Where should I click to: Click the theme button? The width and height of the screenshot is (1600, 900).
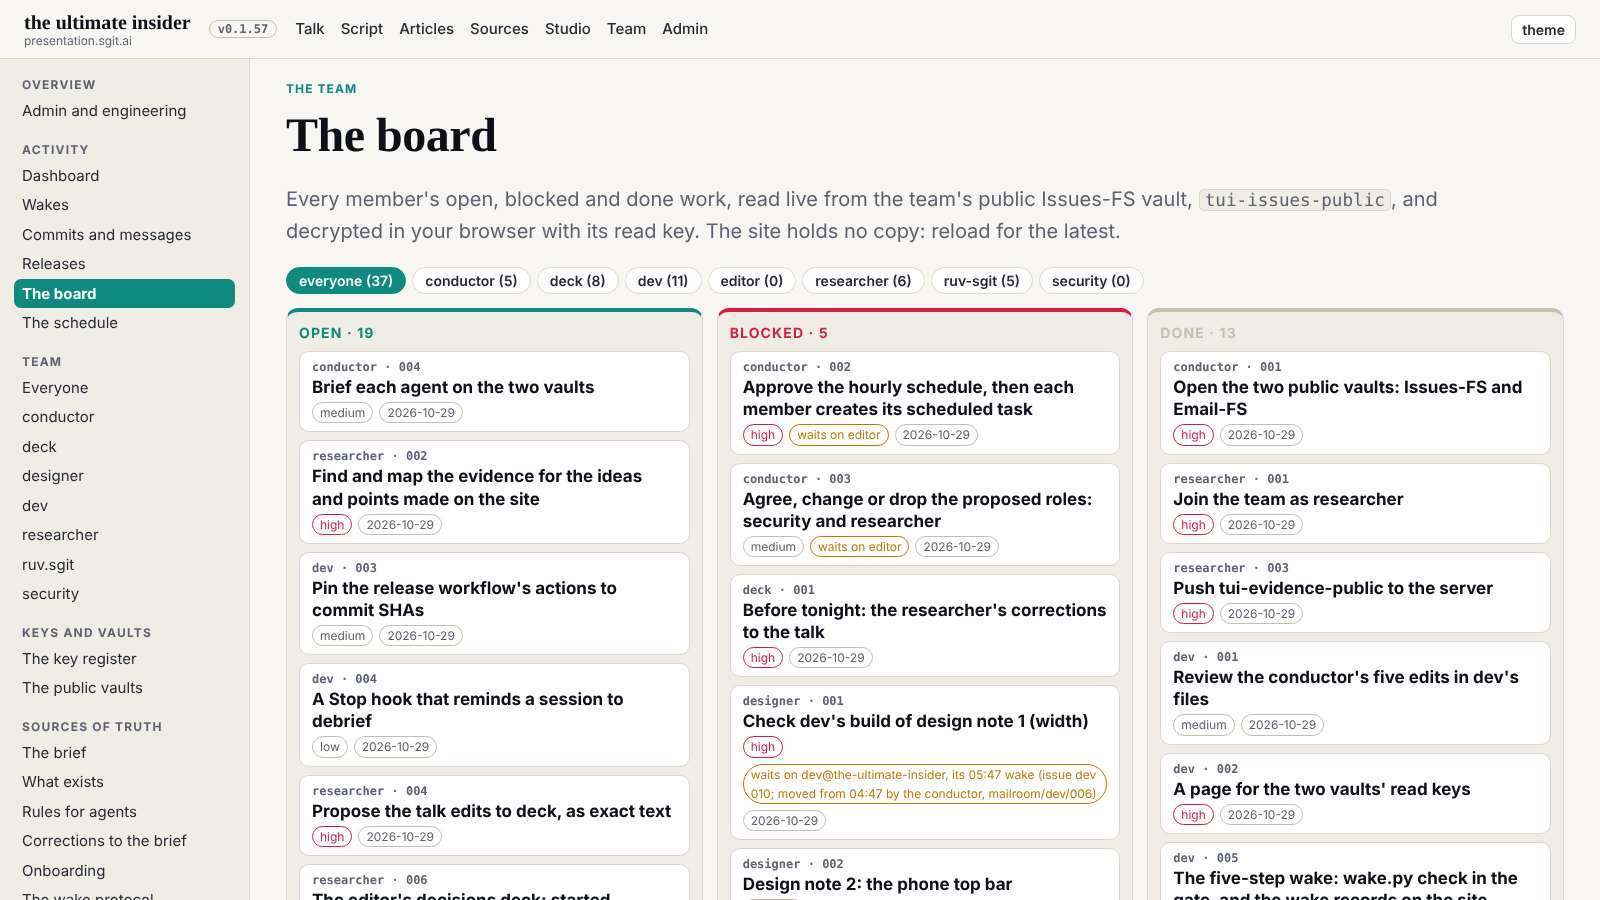pos(1543,30)
